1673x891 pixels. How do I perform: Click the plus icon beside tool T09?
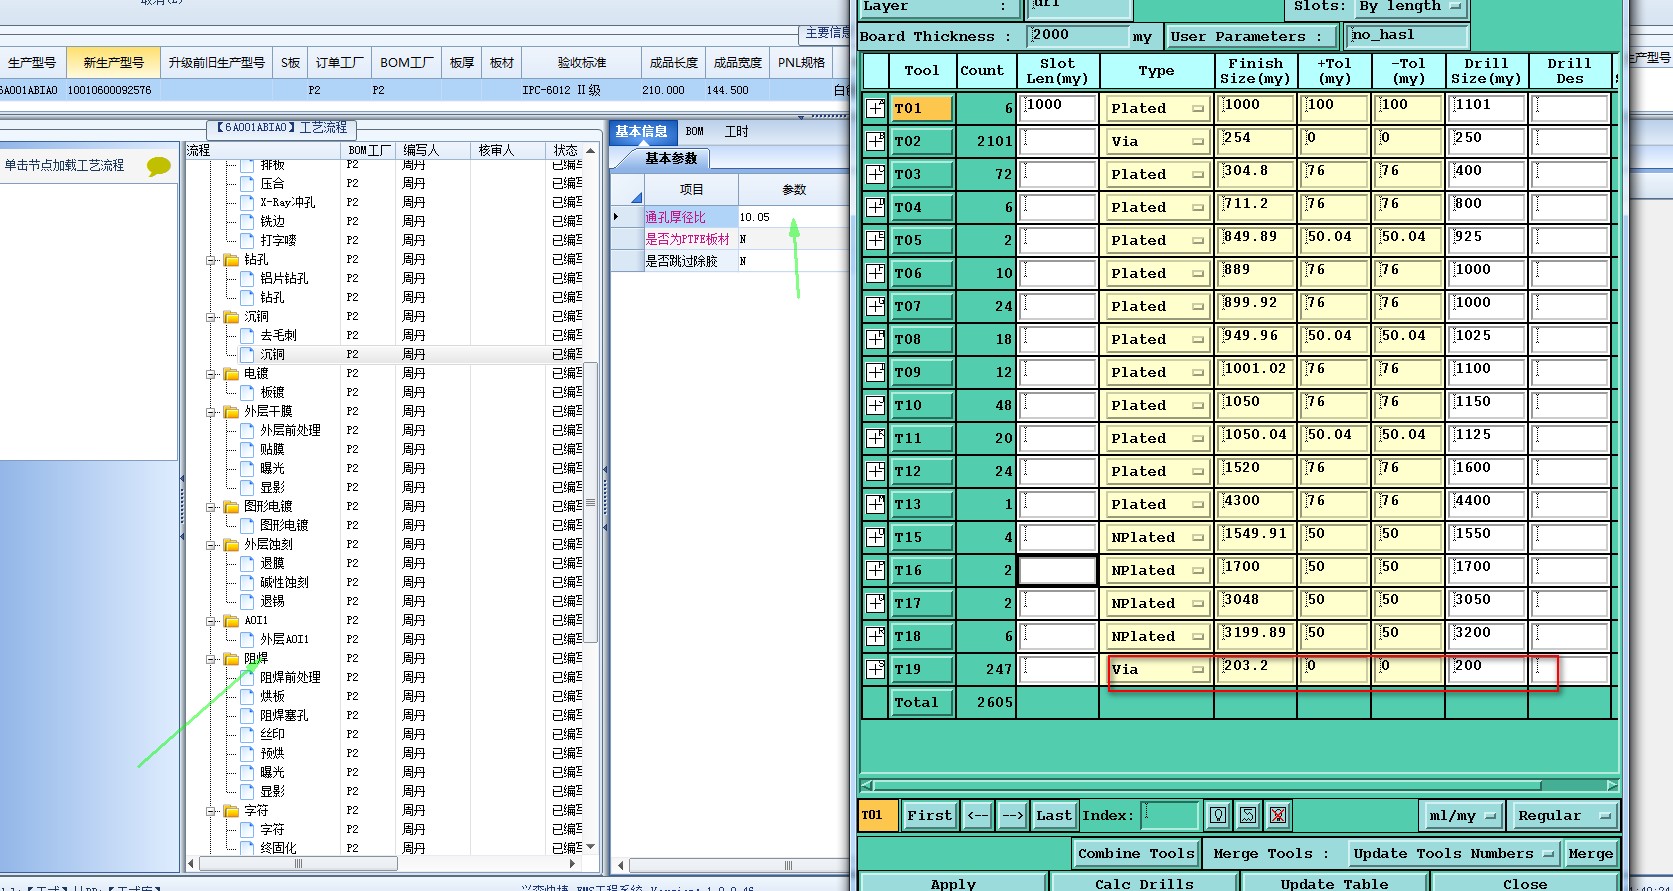pos(875,372)
